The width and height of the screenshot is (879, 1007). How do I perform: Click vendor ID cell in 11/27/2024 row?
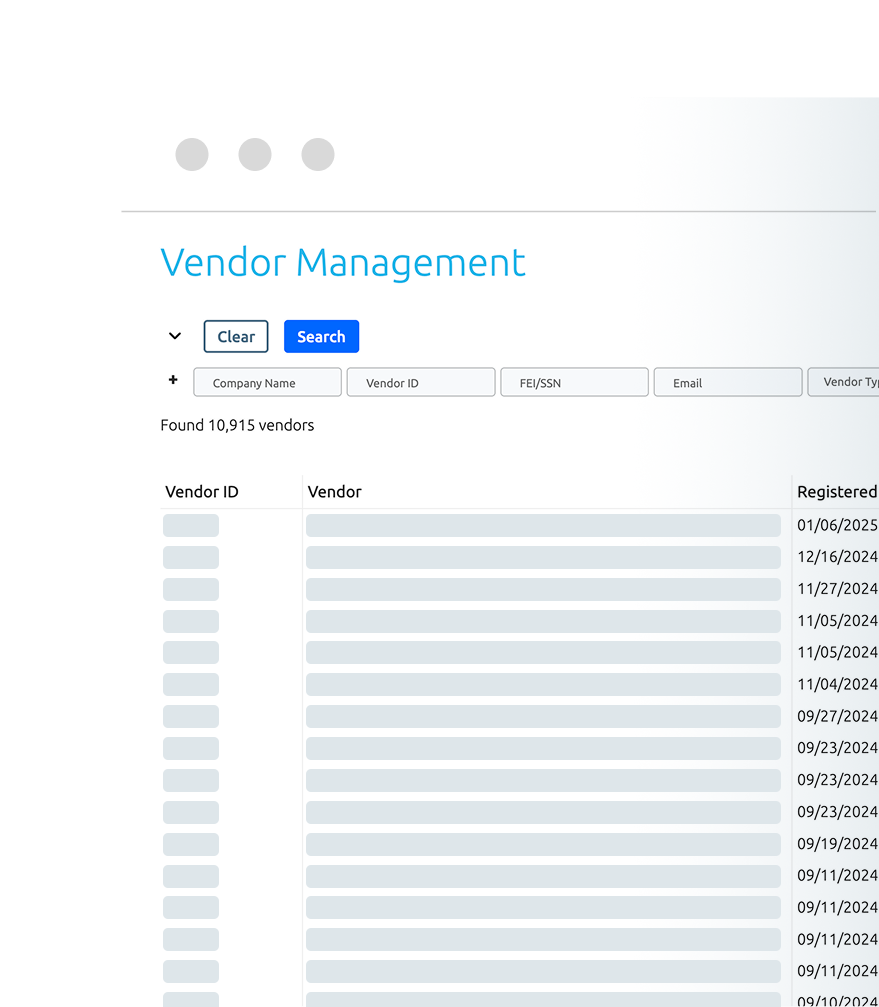pos(191,589)
